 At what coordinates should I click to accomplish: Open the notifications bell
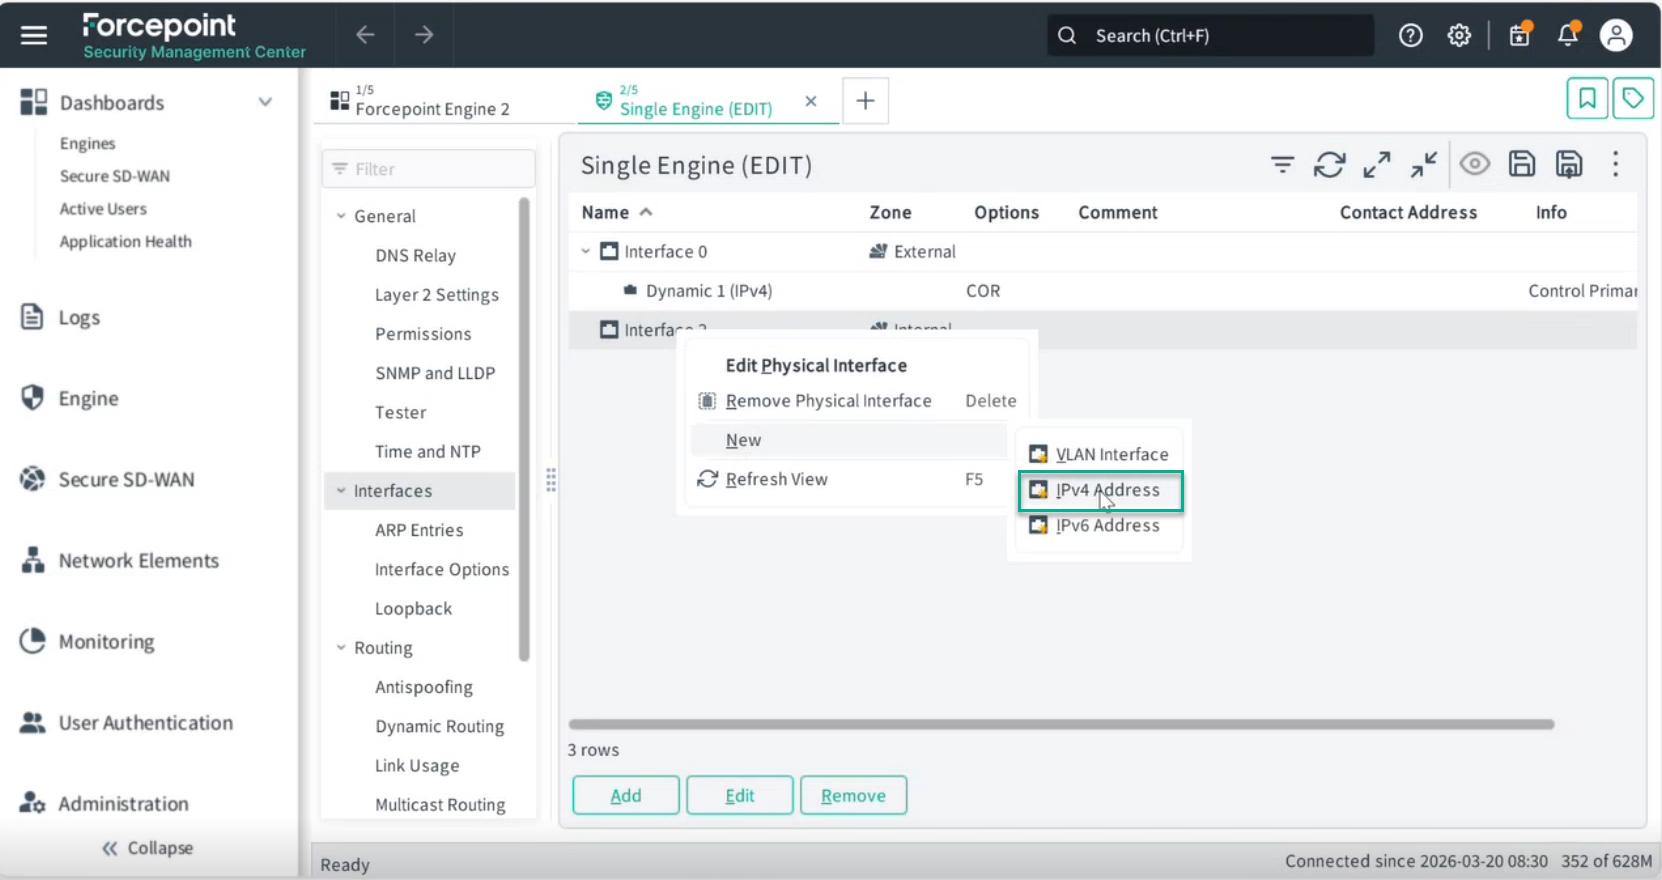pyautogui.click(x=1568, y=34)
